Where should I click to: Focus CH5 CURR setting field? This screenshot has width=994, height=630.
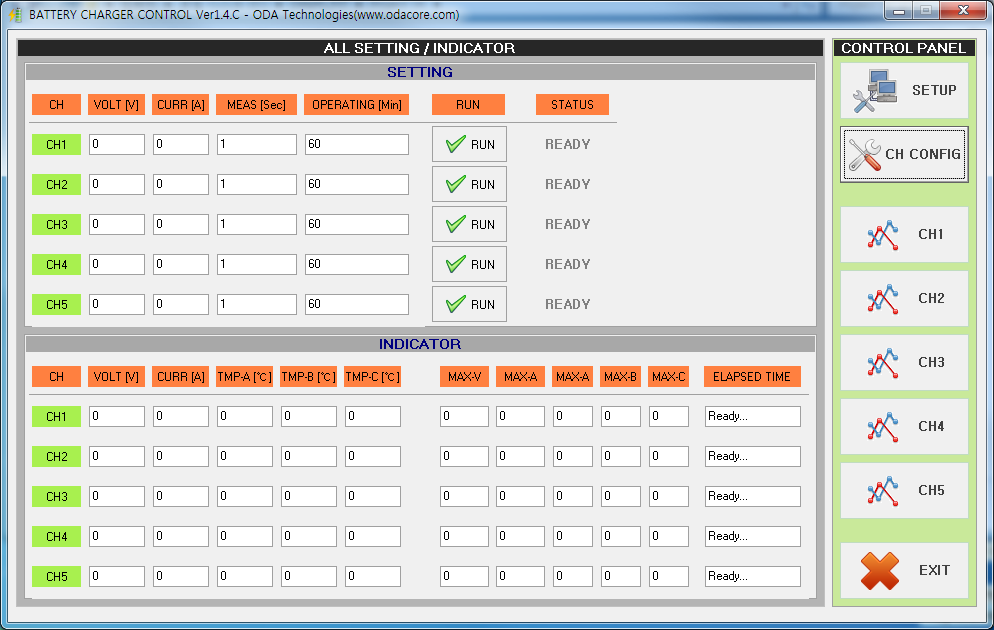coord(181,304)
